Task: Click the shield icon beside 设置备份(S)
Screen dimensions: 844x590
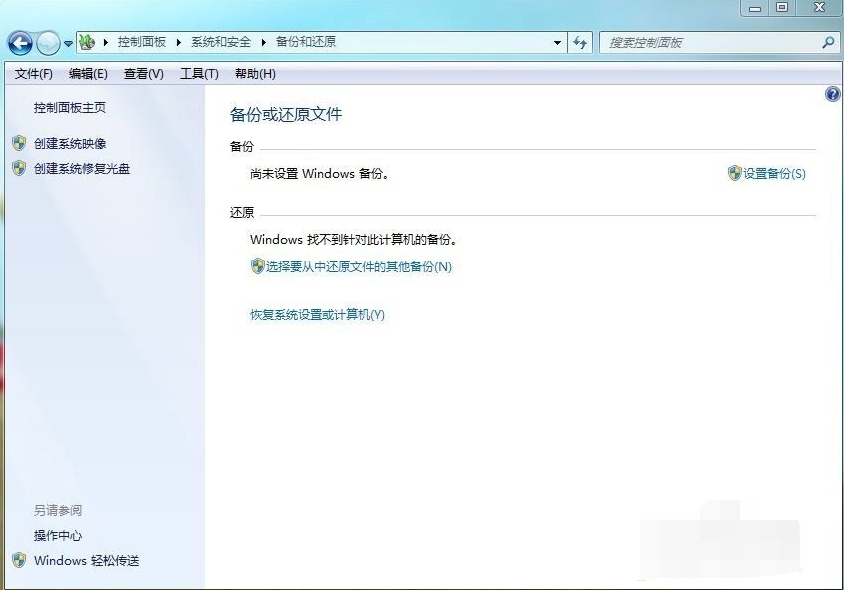Action: pyautogui.click(x=734, y=173)
